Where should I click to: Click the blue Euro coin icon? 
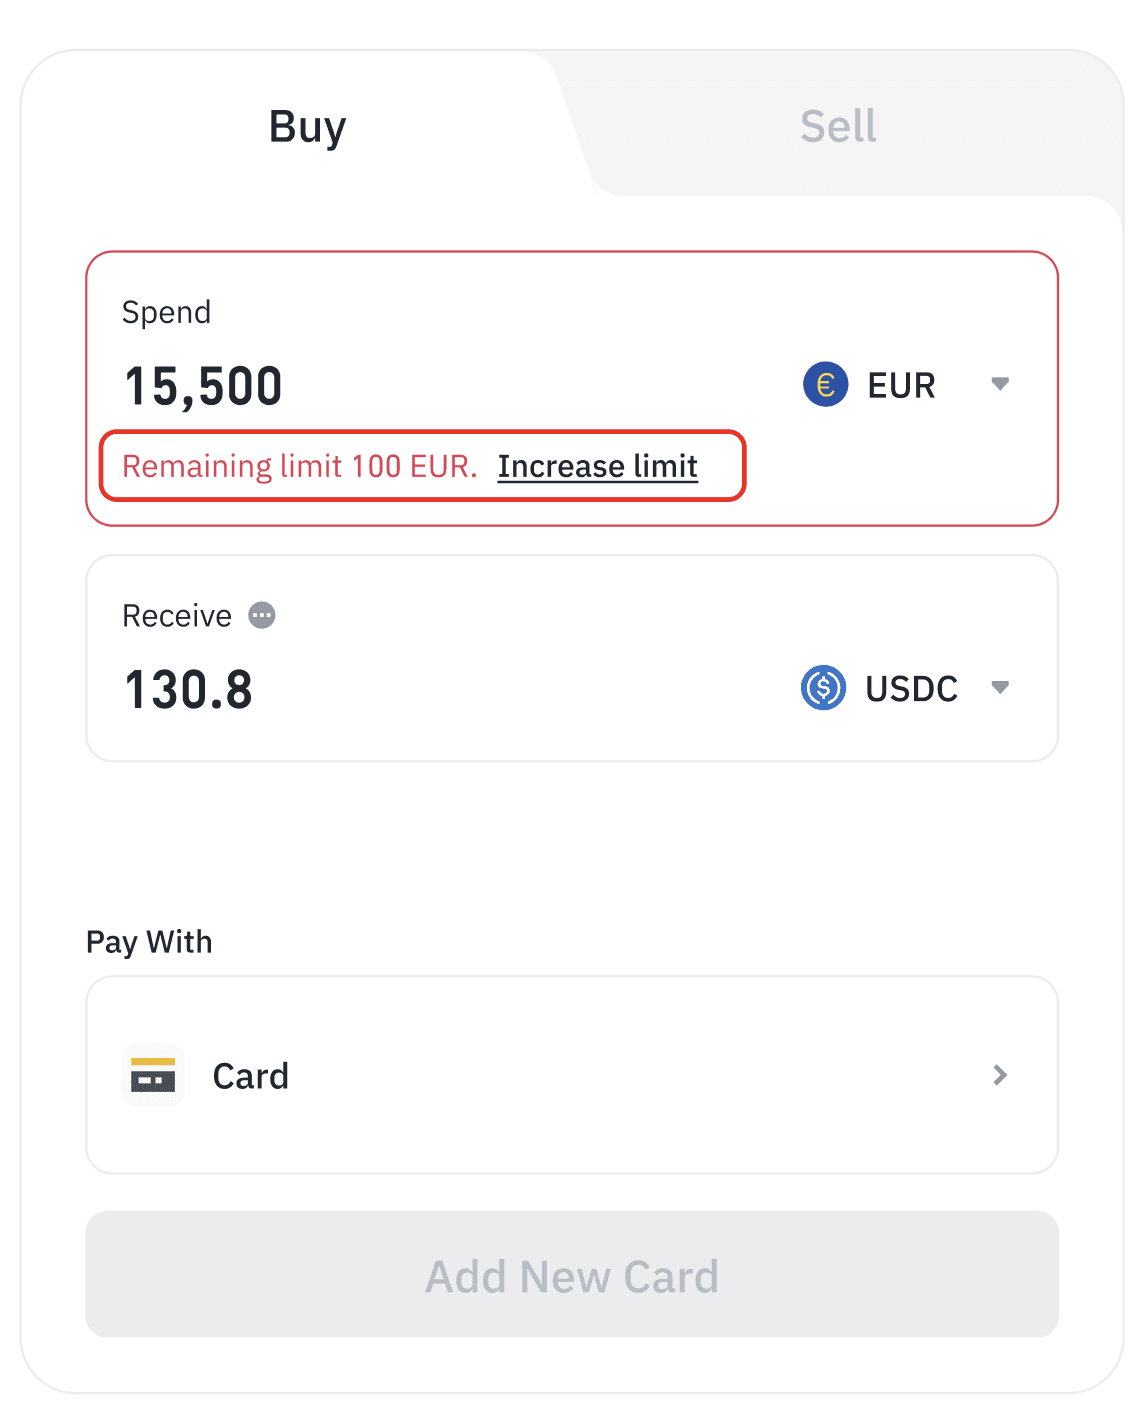point(825,385)
